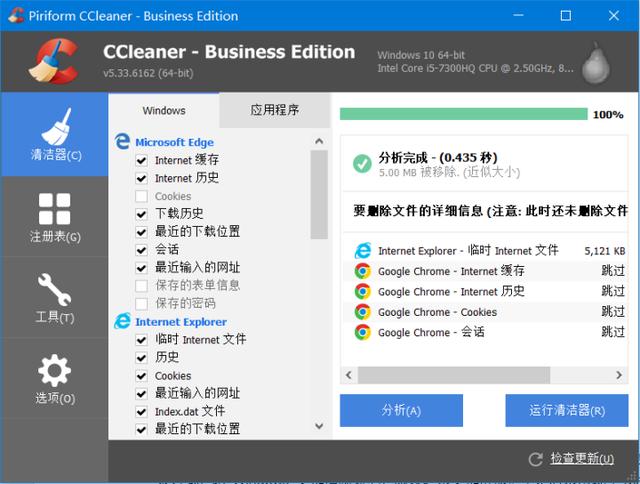The height and width of the screenshot is (484, 640).
Task: Click results horizontal scroll right arrow
Action: coord(619,375)
